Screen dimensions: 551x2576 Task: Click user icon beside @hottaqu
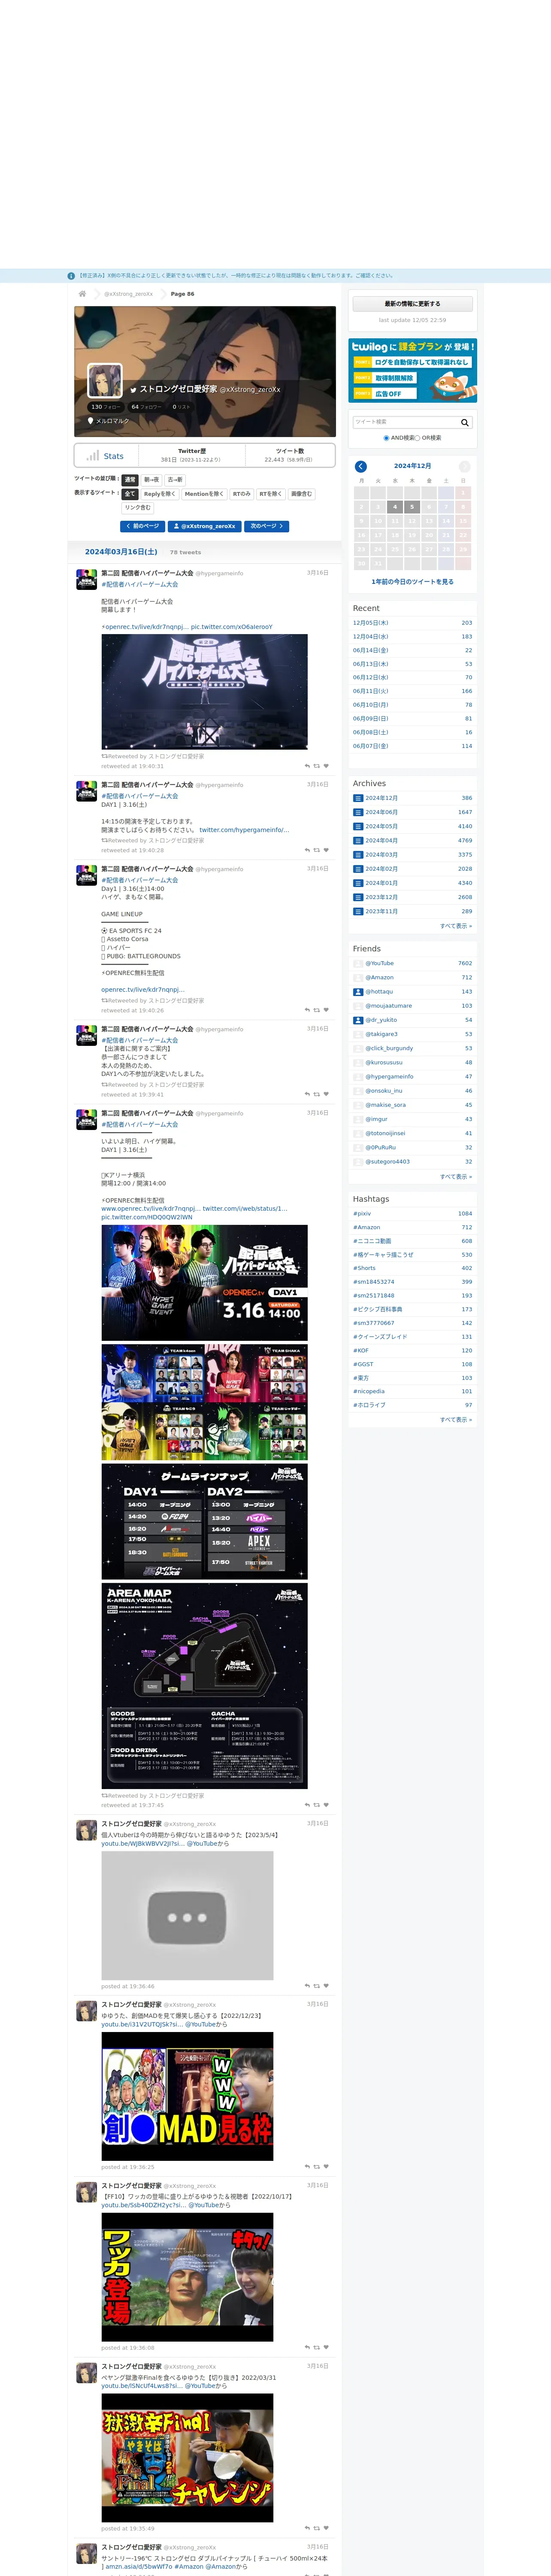(358, 992)
